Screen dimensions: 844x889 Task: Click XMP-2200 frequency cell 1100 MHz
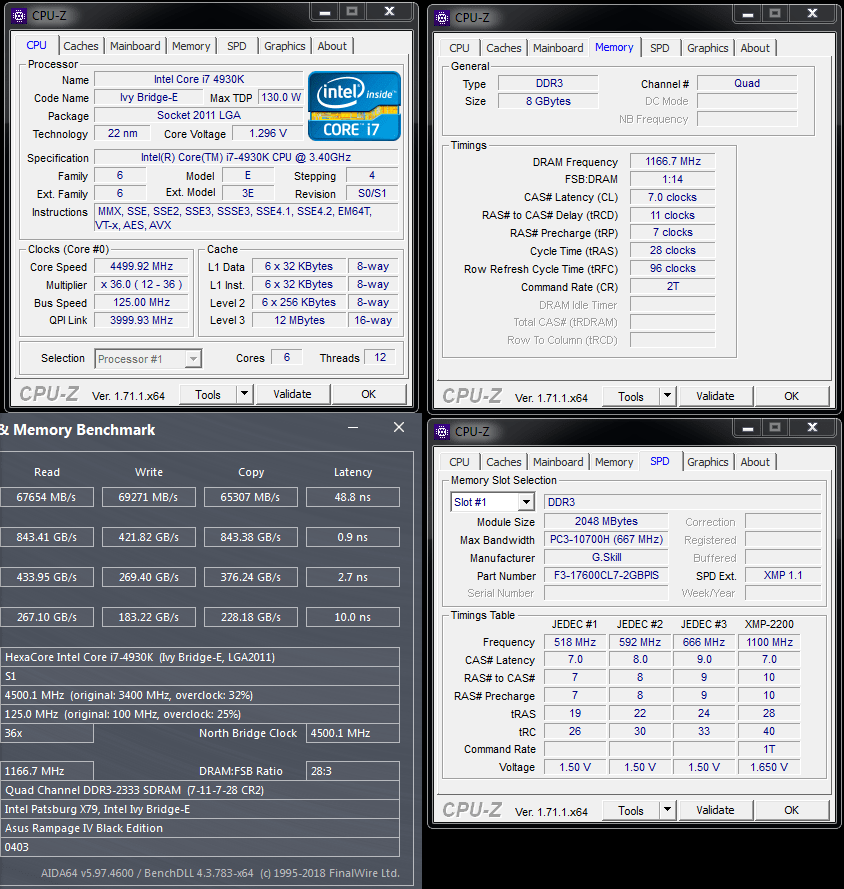coord(769,642)
